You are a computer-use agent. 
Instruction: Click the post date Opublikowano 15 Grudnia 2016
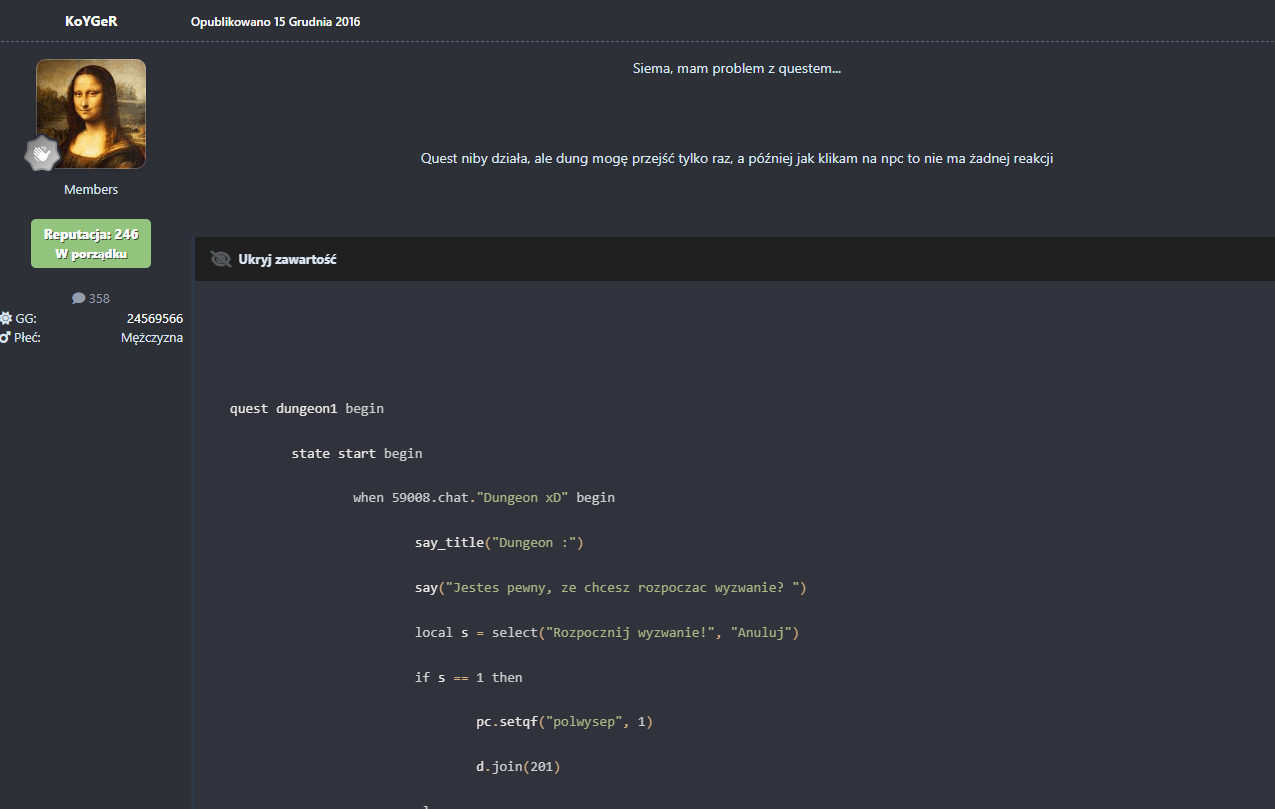click(x=275, y=21)
